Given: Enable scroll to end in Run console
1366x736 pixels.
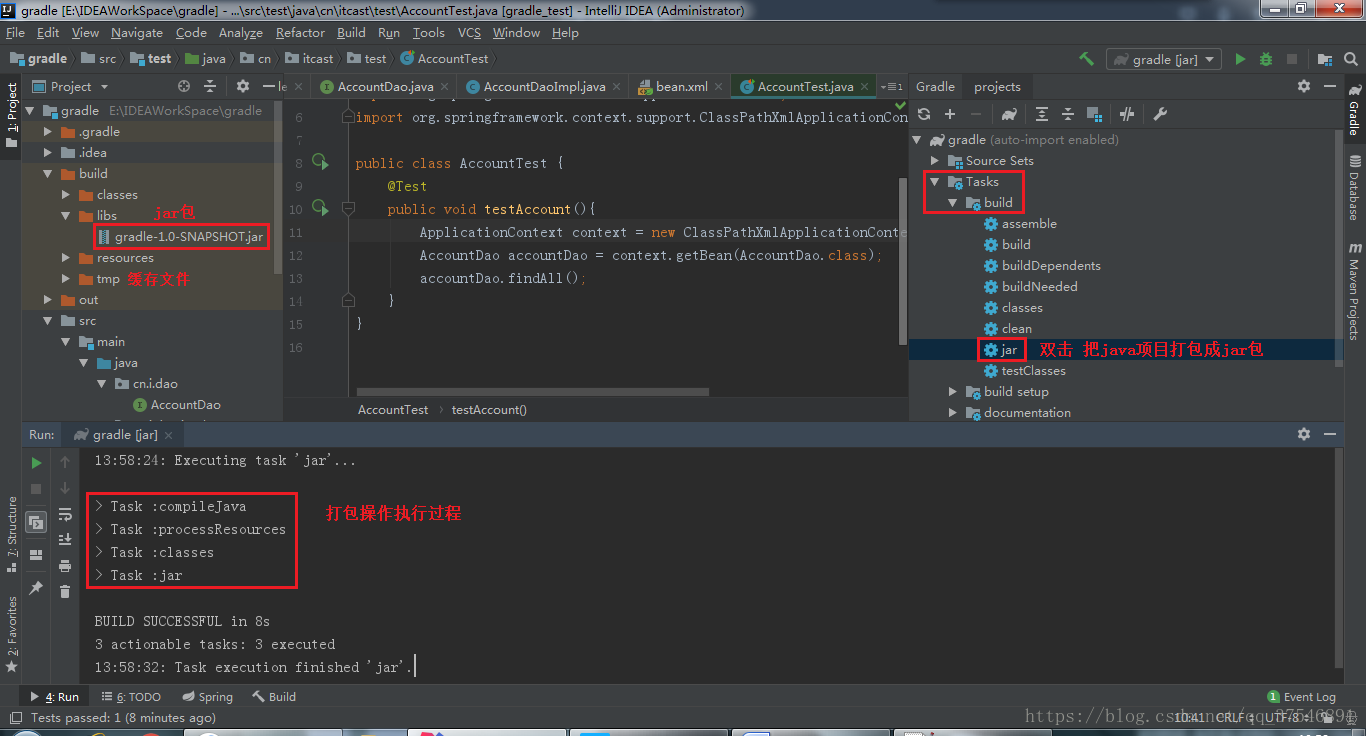Looking at the screenshot, I should tap(65, 540).
